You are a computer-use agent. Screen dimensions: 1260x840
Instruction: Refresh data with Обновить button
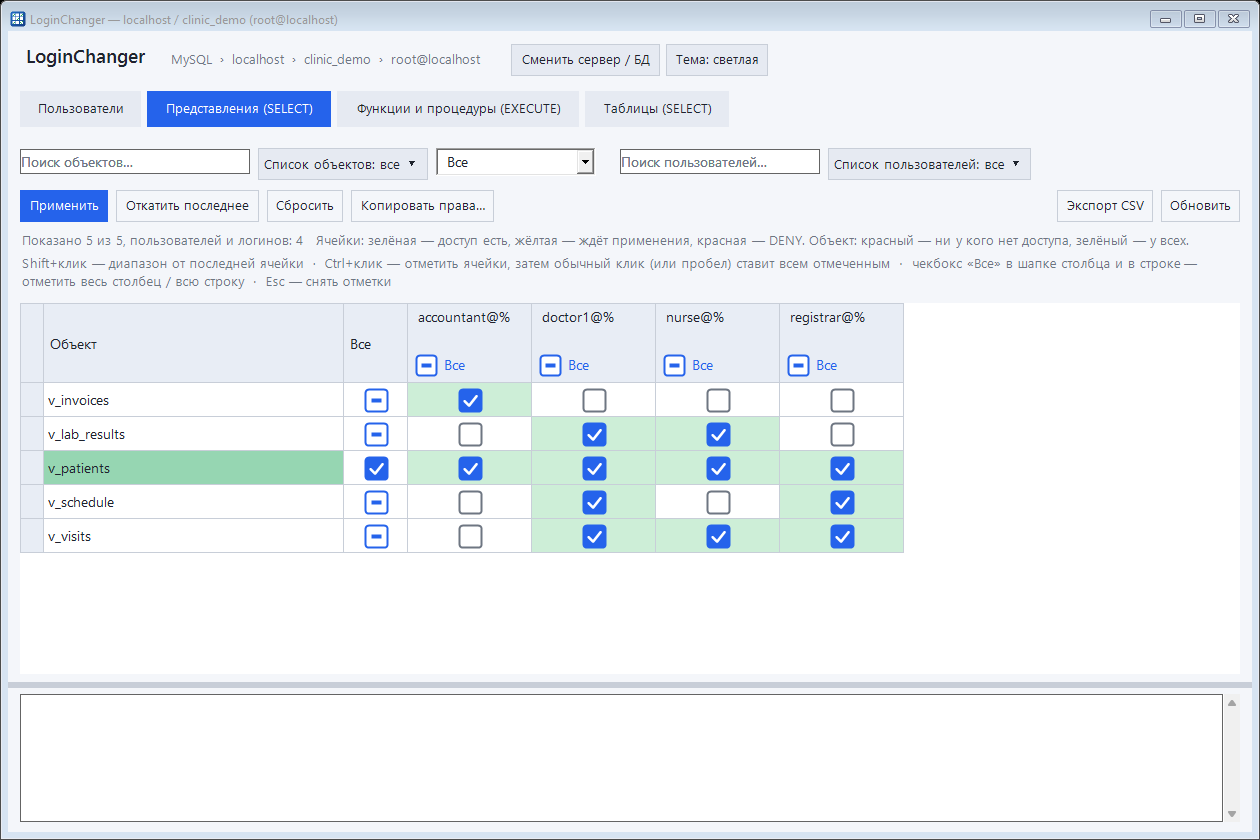[x=1200, y=206]
